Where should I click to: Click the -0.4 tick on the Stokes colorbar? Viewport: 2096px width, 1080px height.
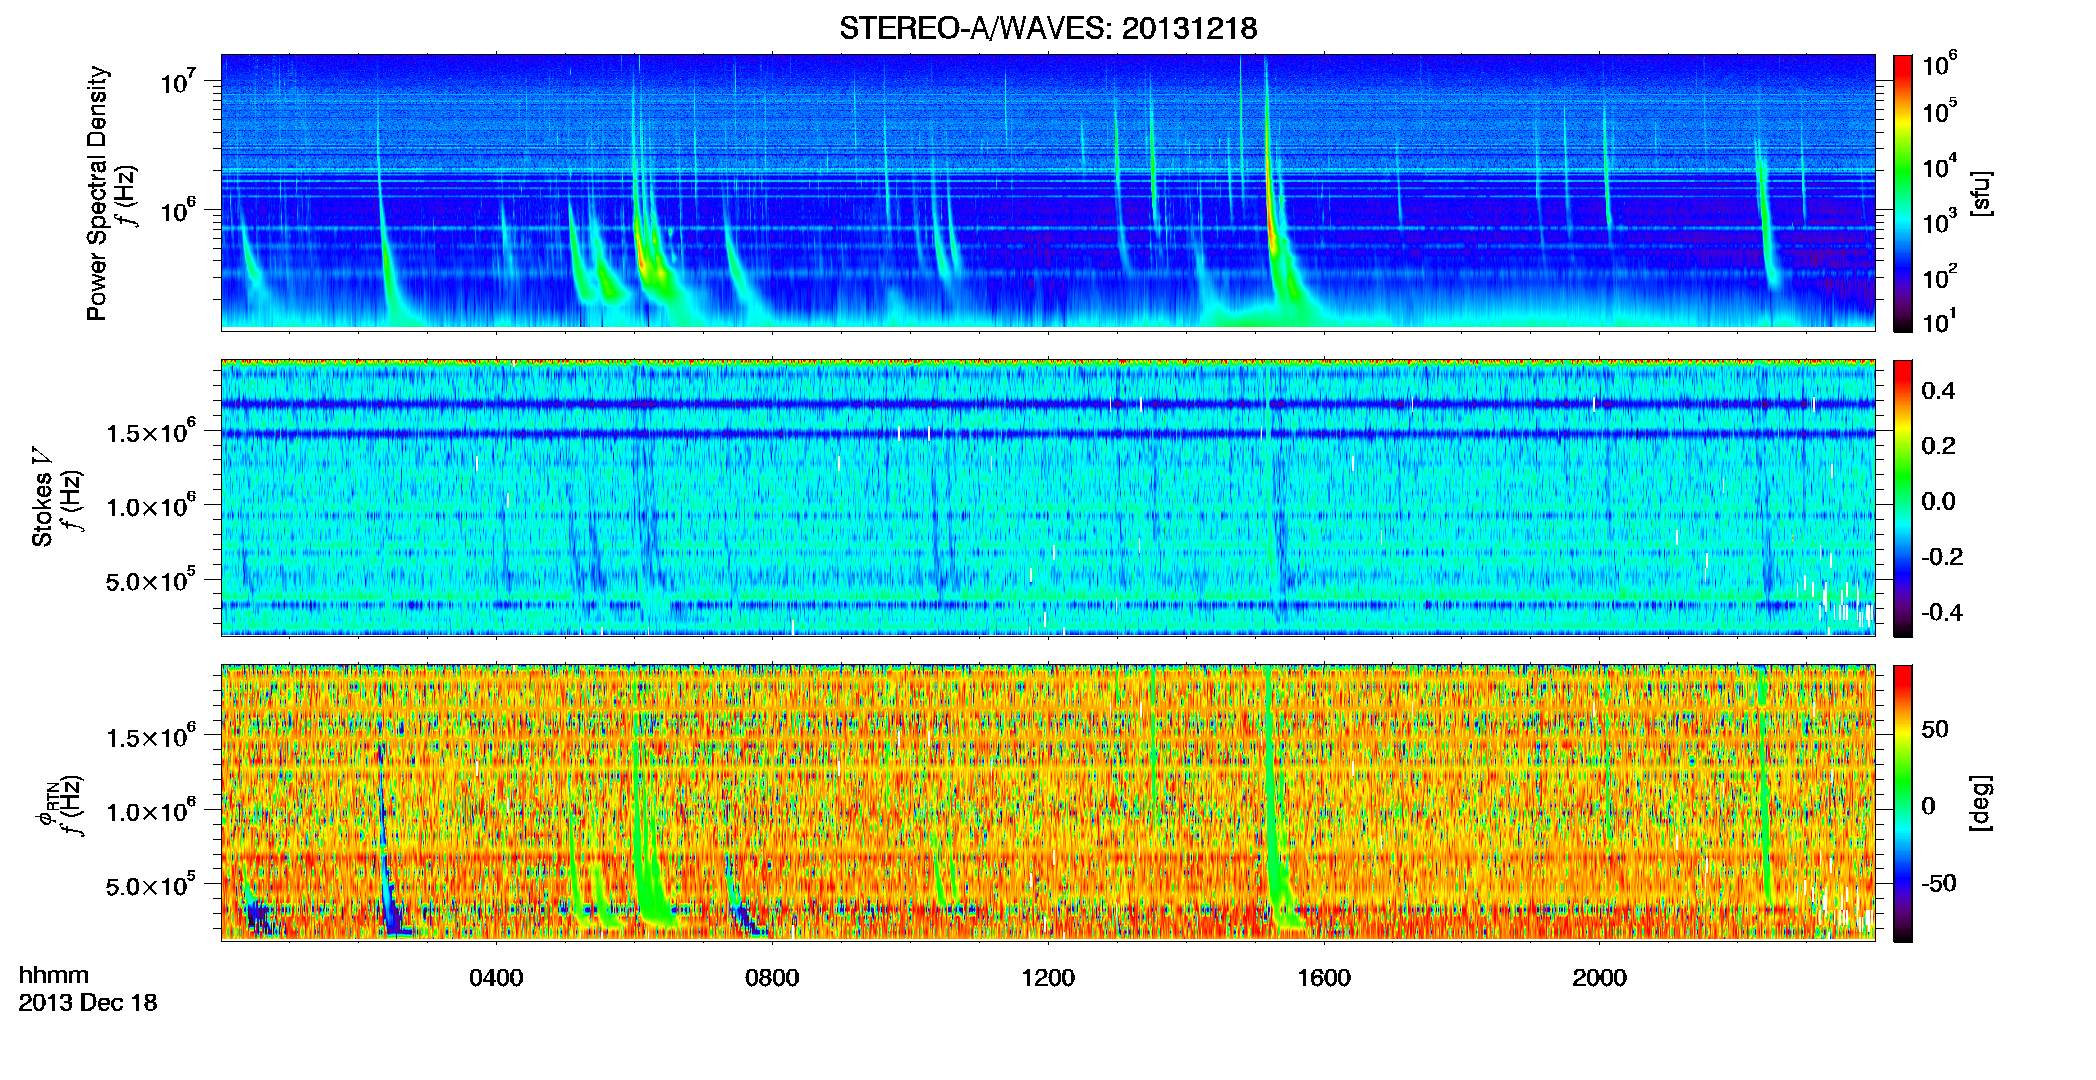point(1942,612)
